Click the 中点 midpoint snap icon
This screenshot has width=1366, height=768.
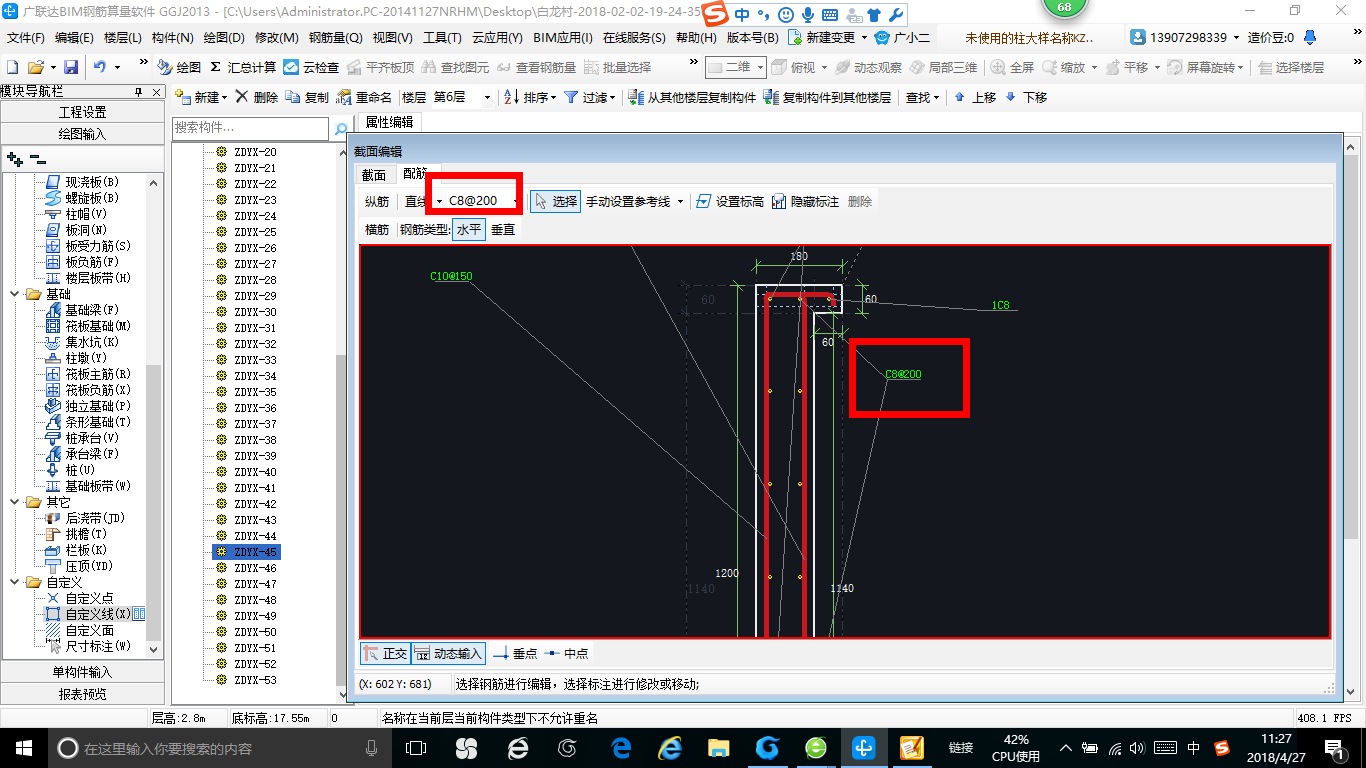(x=552, y=653)
